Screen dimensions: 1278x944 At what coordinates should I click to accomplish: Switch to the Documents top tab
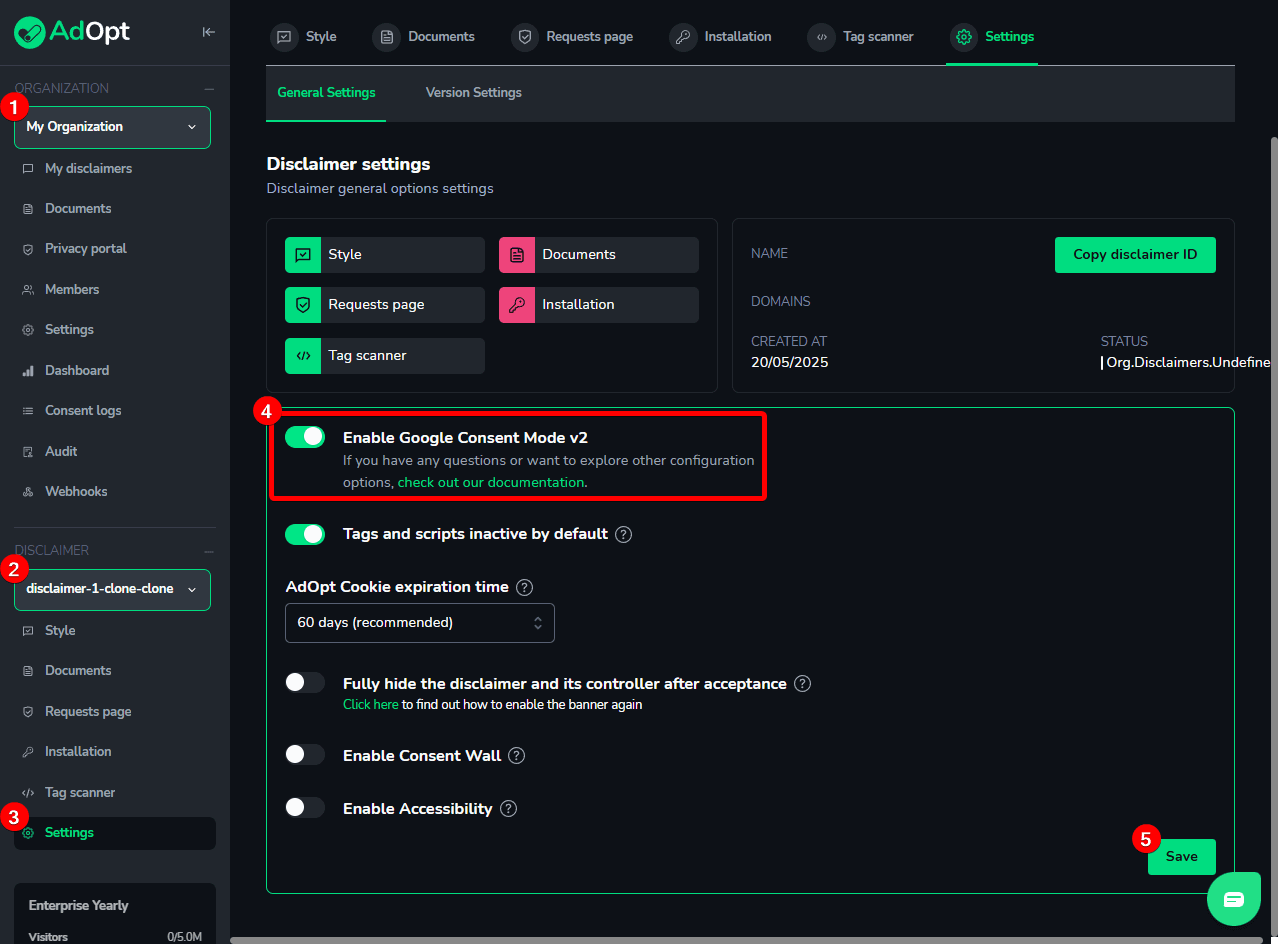[424, 37]
